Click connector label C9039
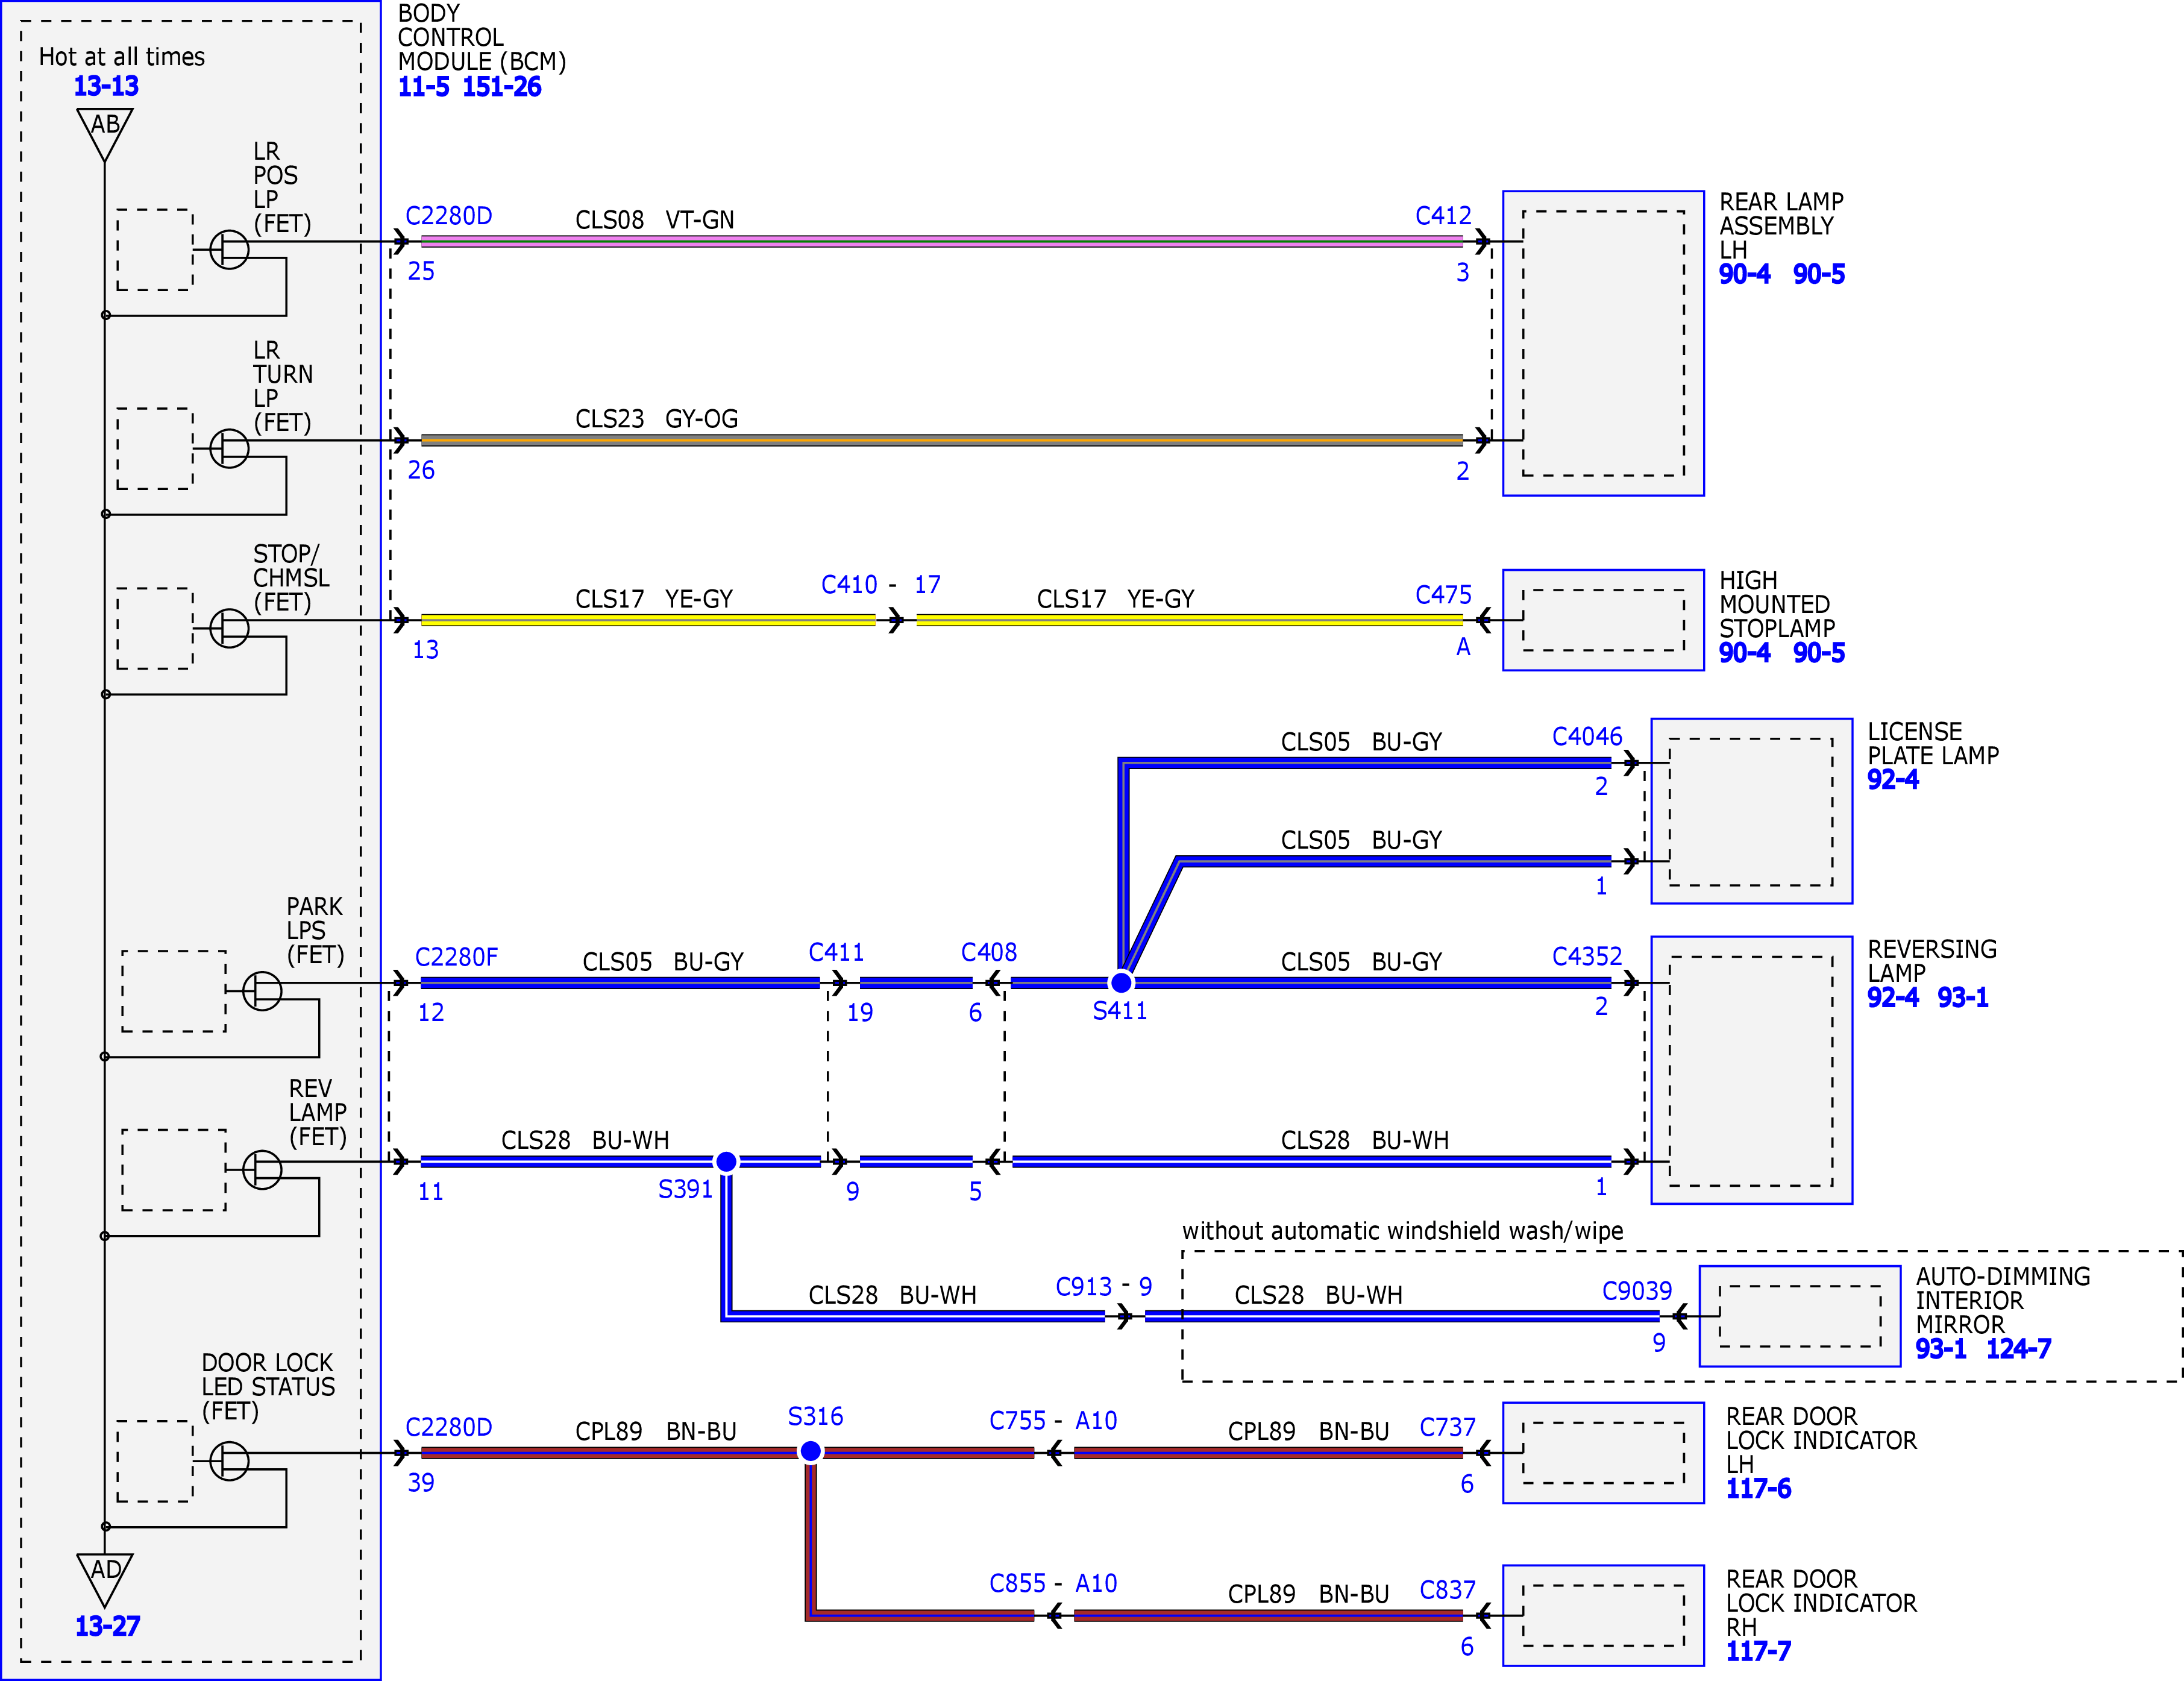Image resolution: width=2184 pixels, height=1681 pixels. pyautogui.click(x=1637, y=1291)
